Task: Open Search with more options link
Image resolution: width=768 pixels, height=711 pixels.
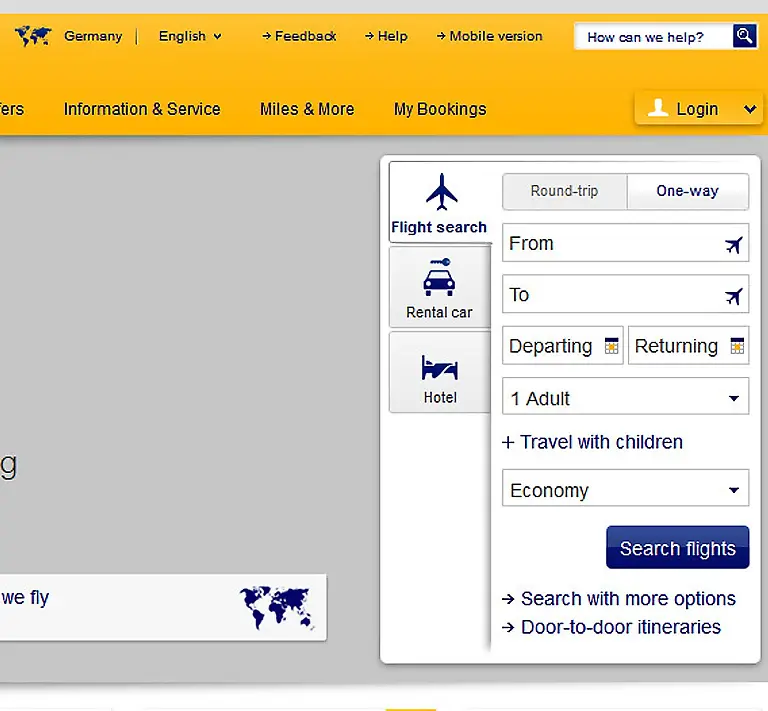Action: click(627, 599)
